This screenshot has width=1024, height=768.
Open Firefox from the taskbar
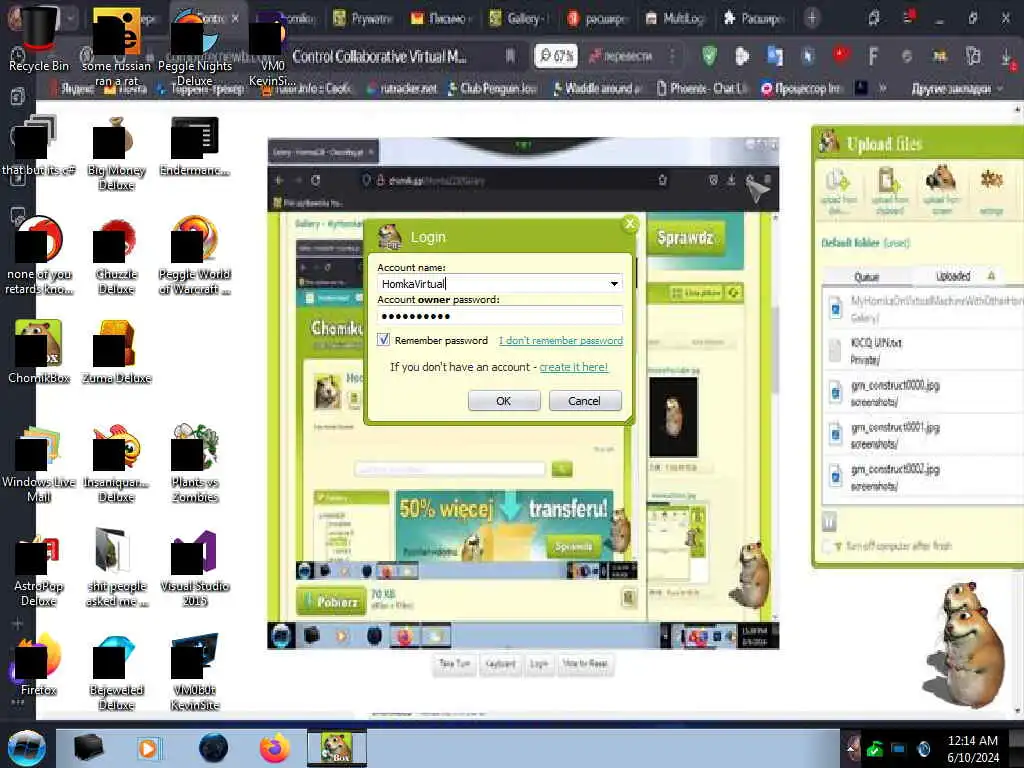[275, 748]
